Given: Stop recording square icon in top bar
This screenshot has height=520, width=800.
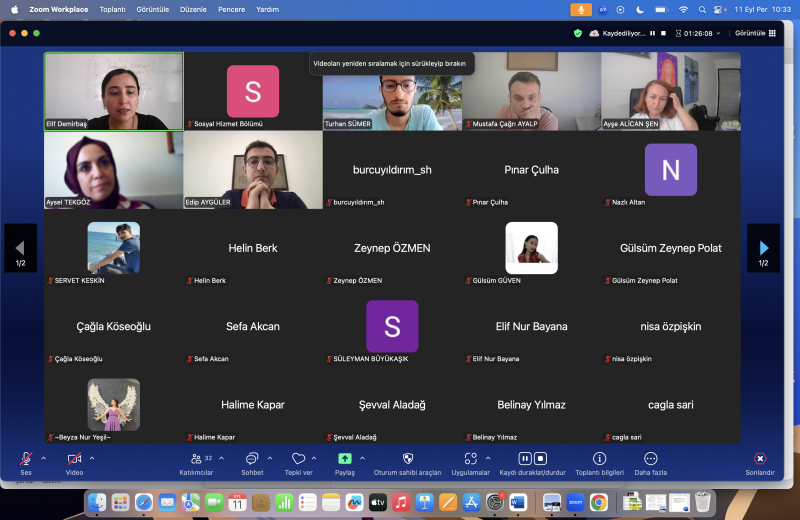Looking at the screenshot, I should point(663,33).
